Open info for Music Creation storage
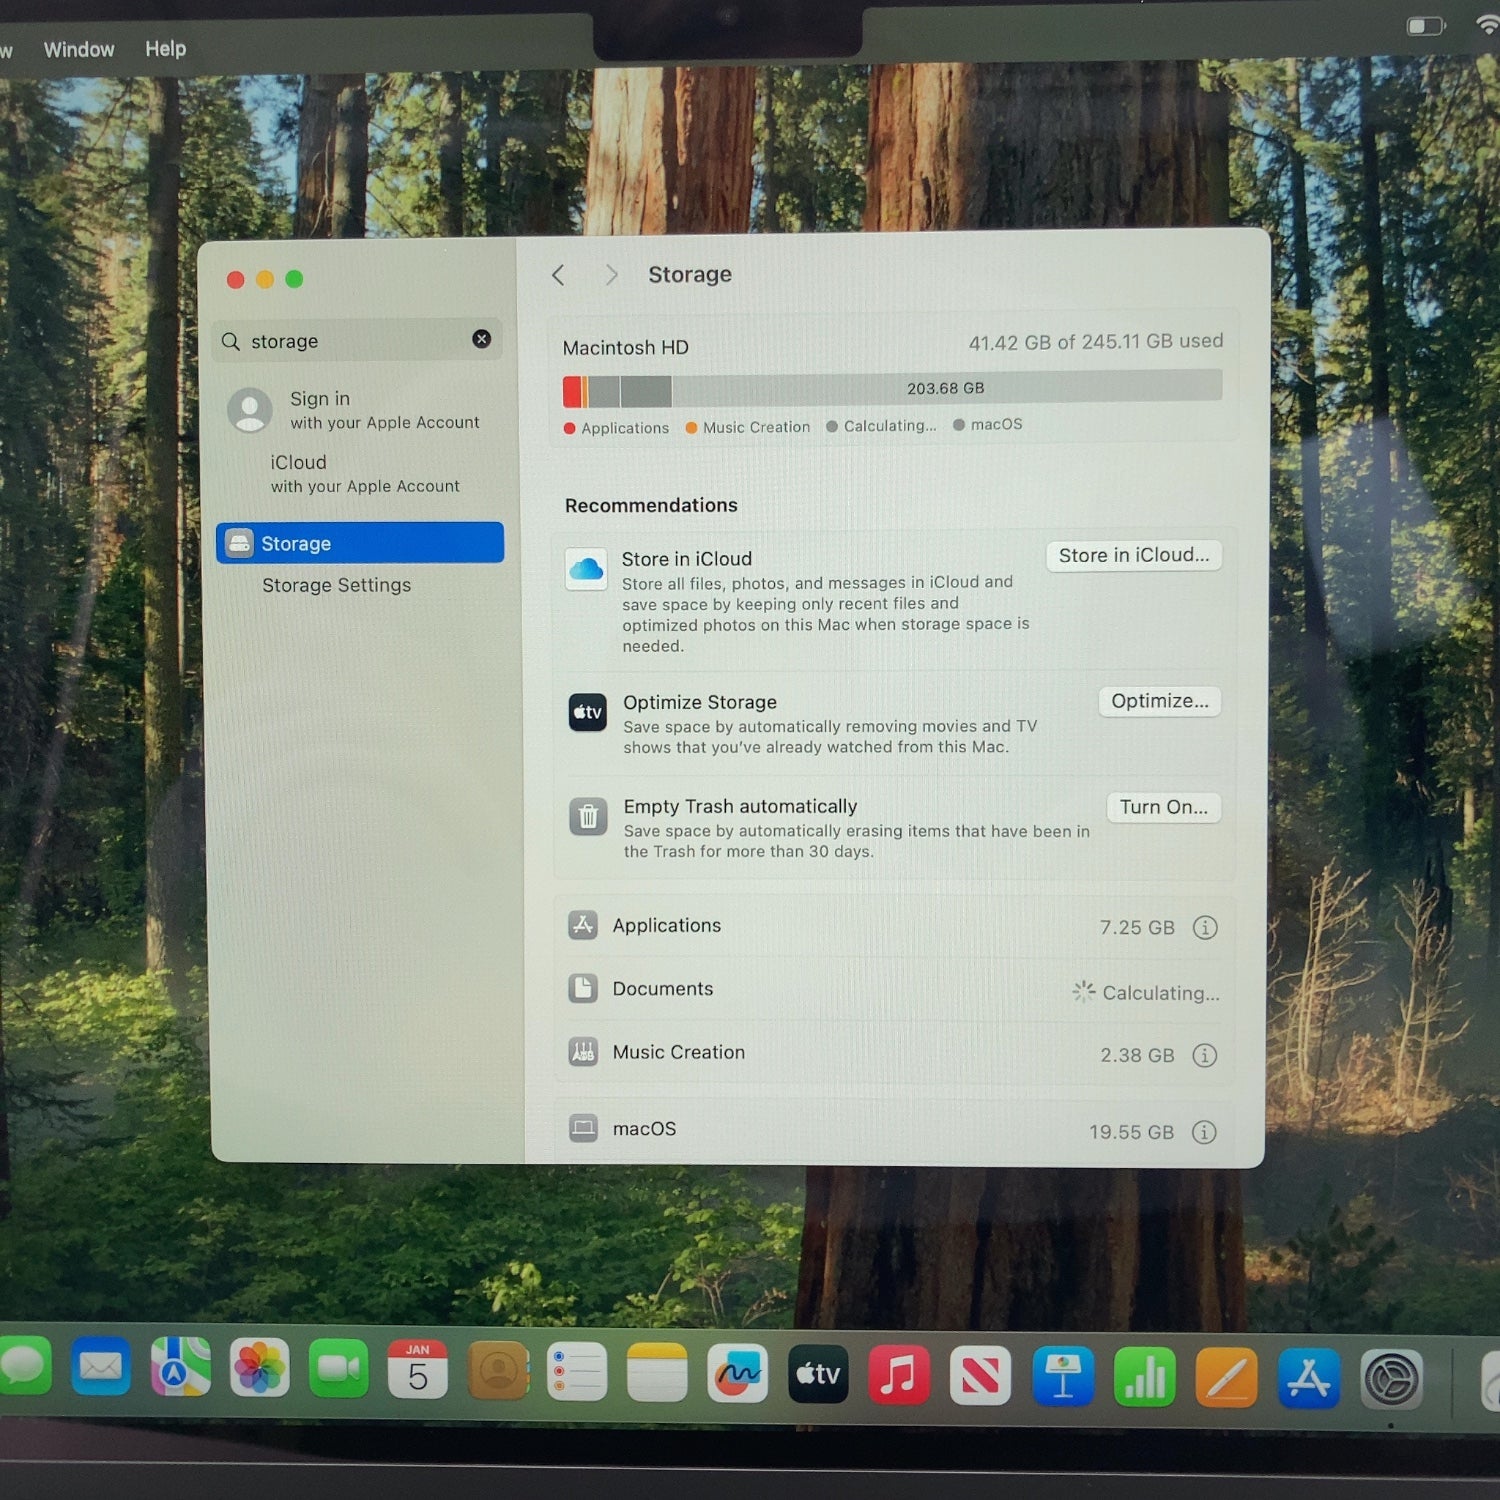Image resolution: width=1500 pixels, height=1500 pixels. pyautogui.click(x=1204, y=1055)
